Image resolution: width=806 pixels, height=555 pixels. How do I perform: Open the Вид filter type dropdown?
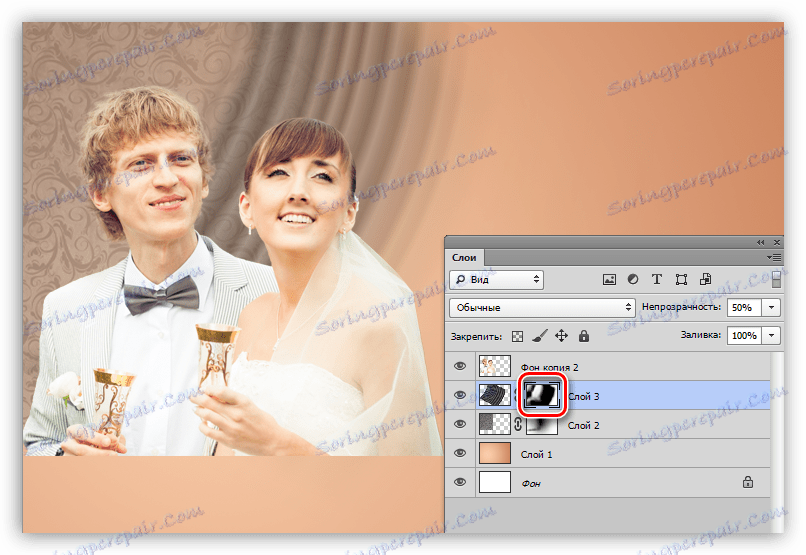[x=496, y=280]
